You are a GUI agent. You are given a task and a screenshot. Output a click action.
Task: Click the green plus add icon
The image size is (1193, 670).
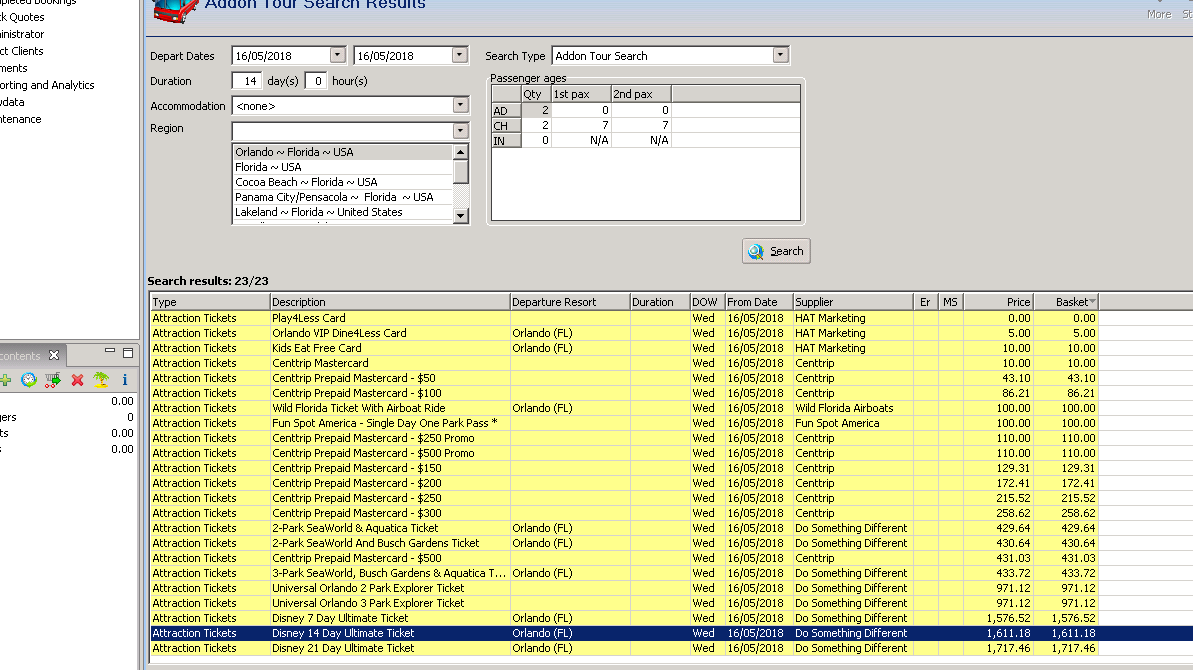point(5,380)
